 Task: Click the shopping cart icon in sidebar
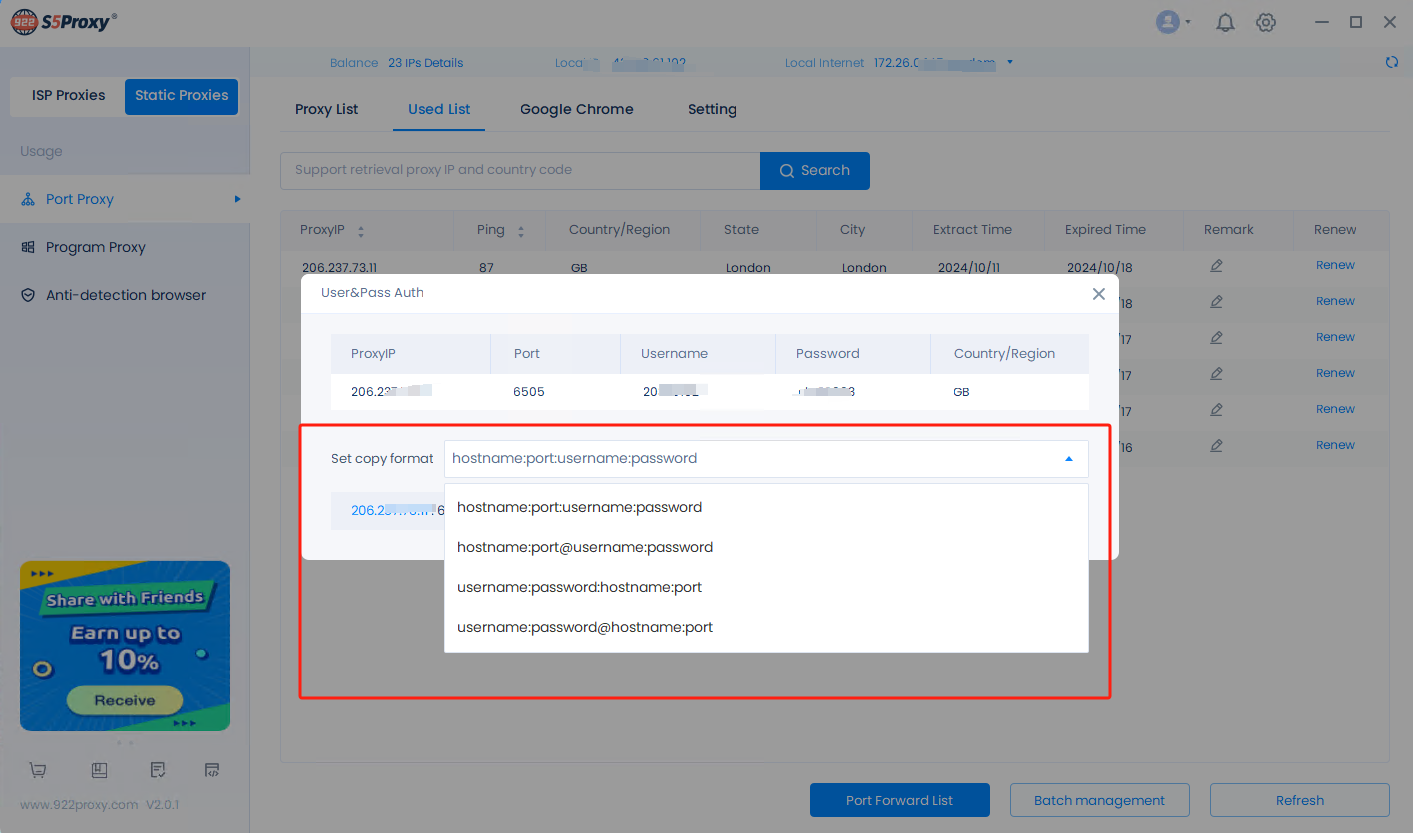[x=38, y=770]
